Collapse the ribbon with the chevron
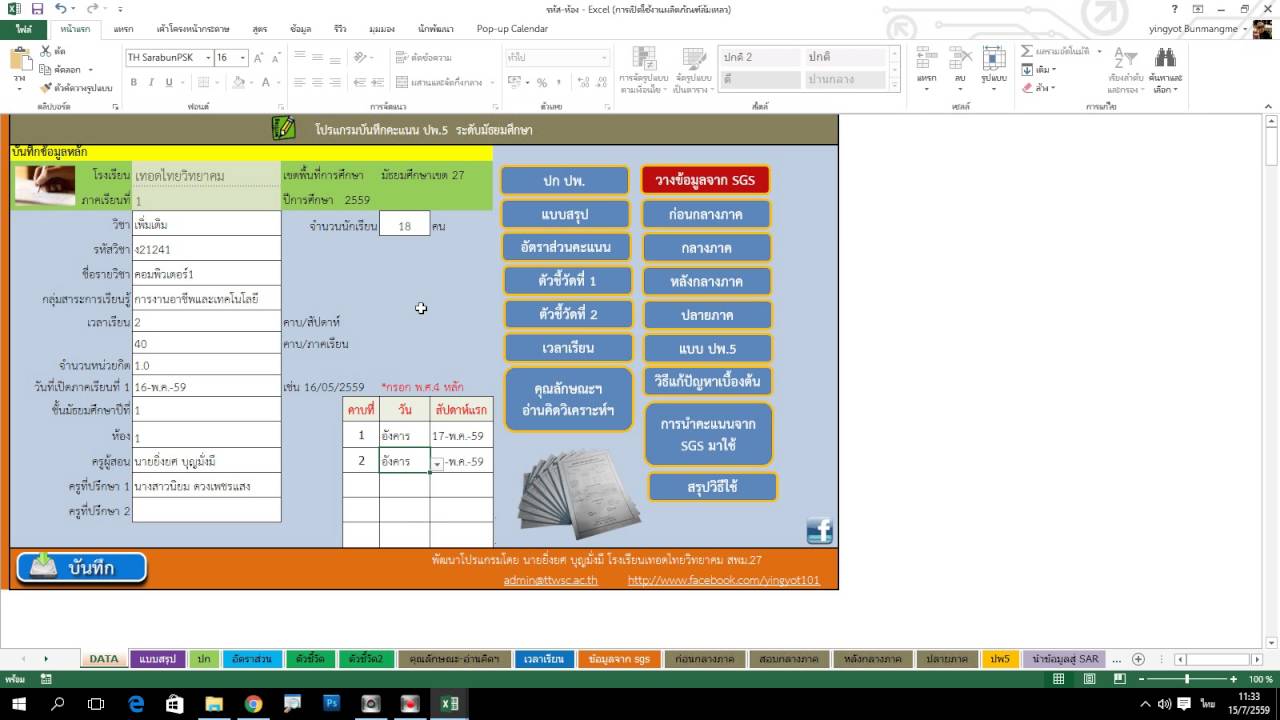Image resolution: width=1280 pixels, height=720 pixels. tap(1267, 105)
